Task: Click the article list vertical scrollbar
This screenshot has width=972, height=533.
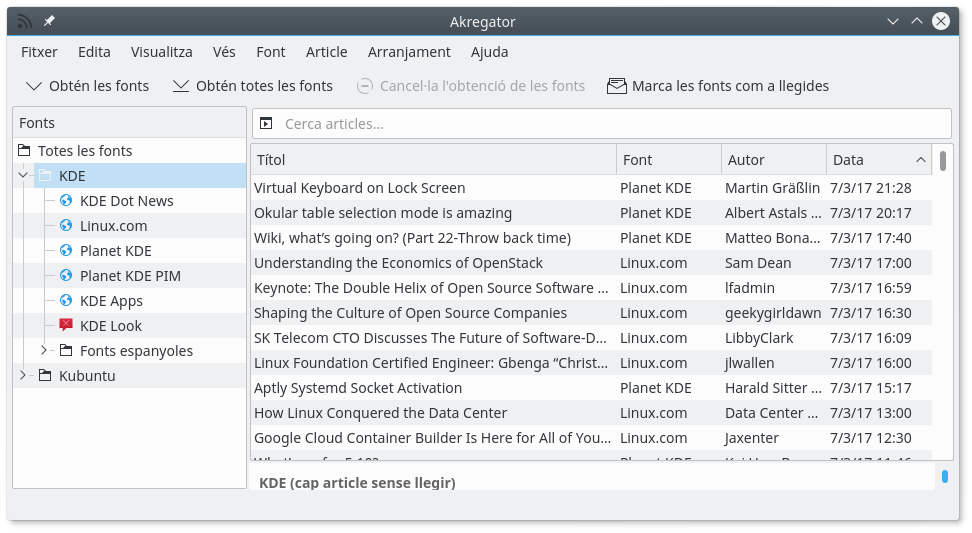Action: pyautogui.click(x=943, y=300)
